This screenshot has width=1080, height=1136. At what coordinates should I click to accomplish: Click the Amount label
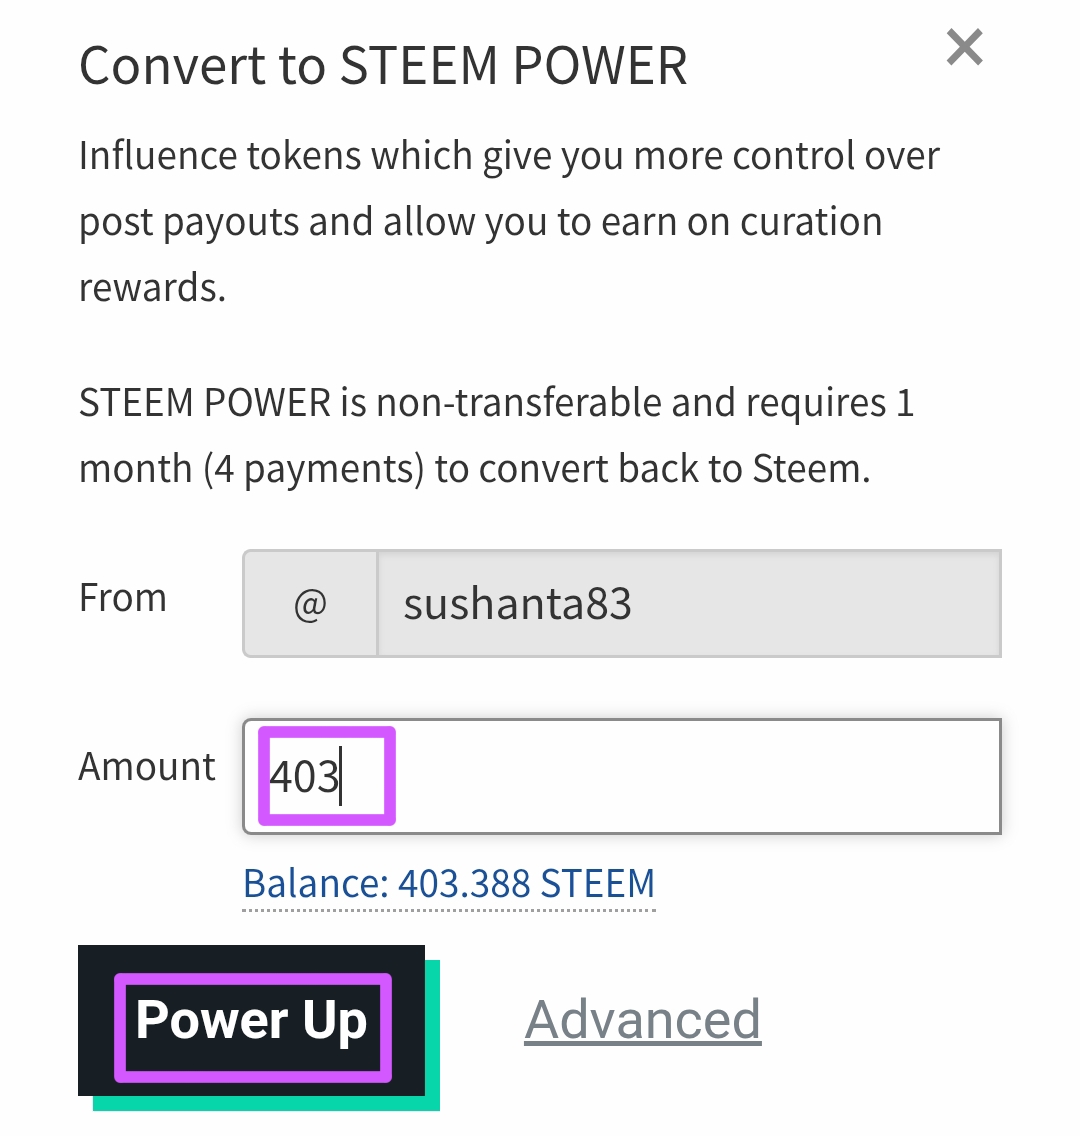pyautogui.click(x=147, y=767)
